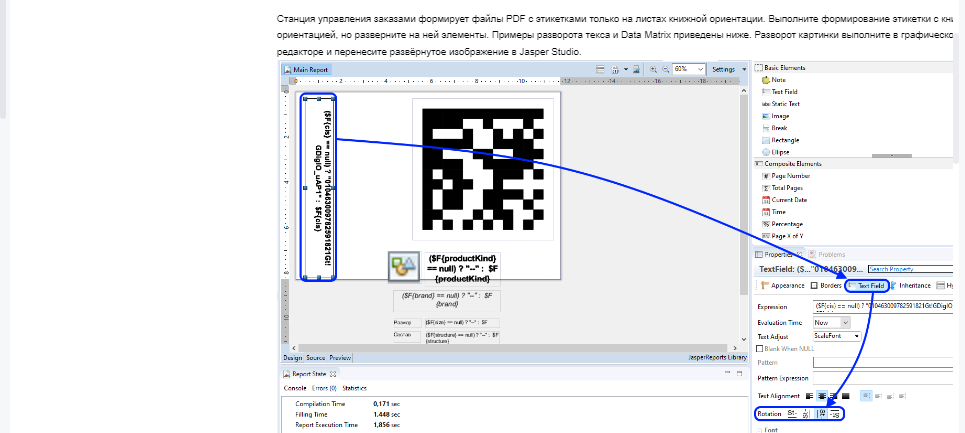
Task: Open the Evaluation Time combo box
Action: [x=831, y=322]
